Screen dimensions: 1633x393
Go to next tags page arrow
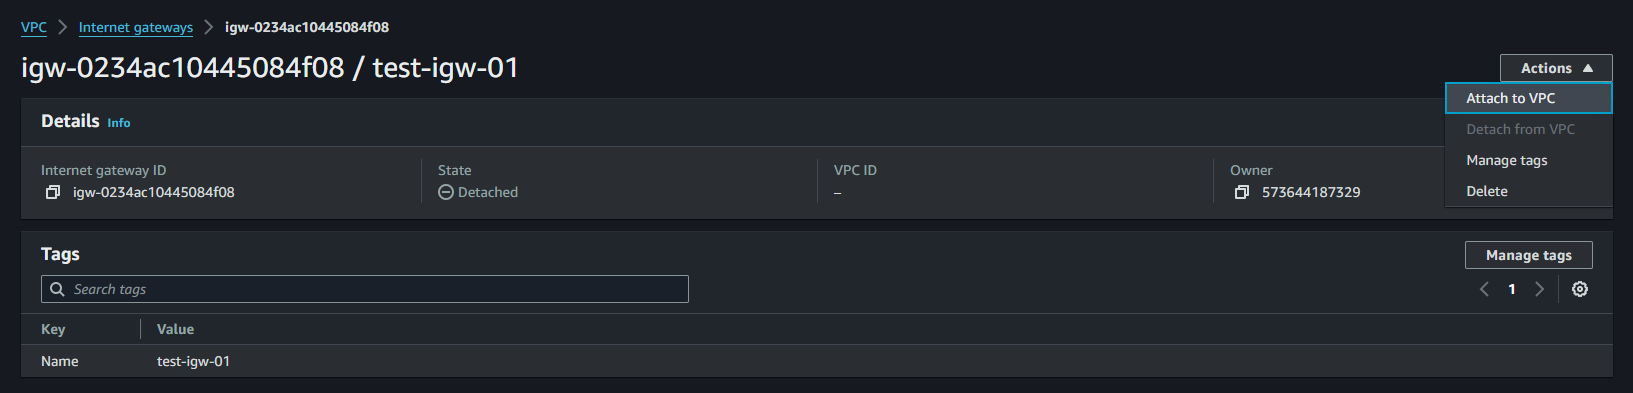(x=1540, y=289)
